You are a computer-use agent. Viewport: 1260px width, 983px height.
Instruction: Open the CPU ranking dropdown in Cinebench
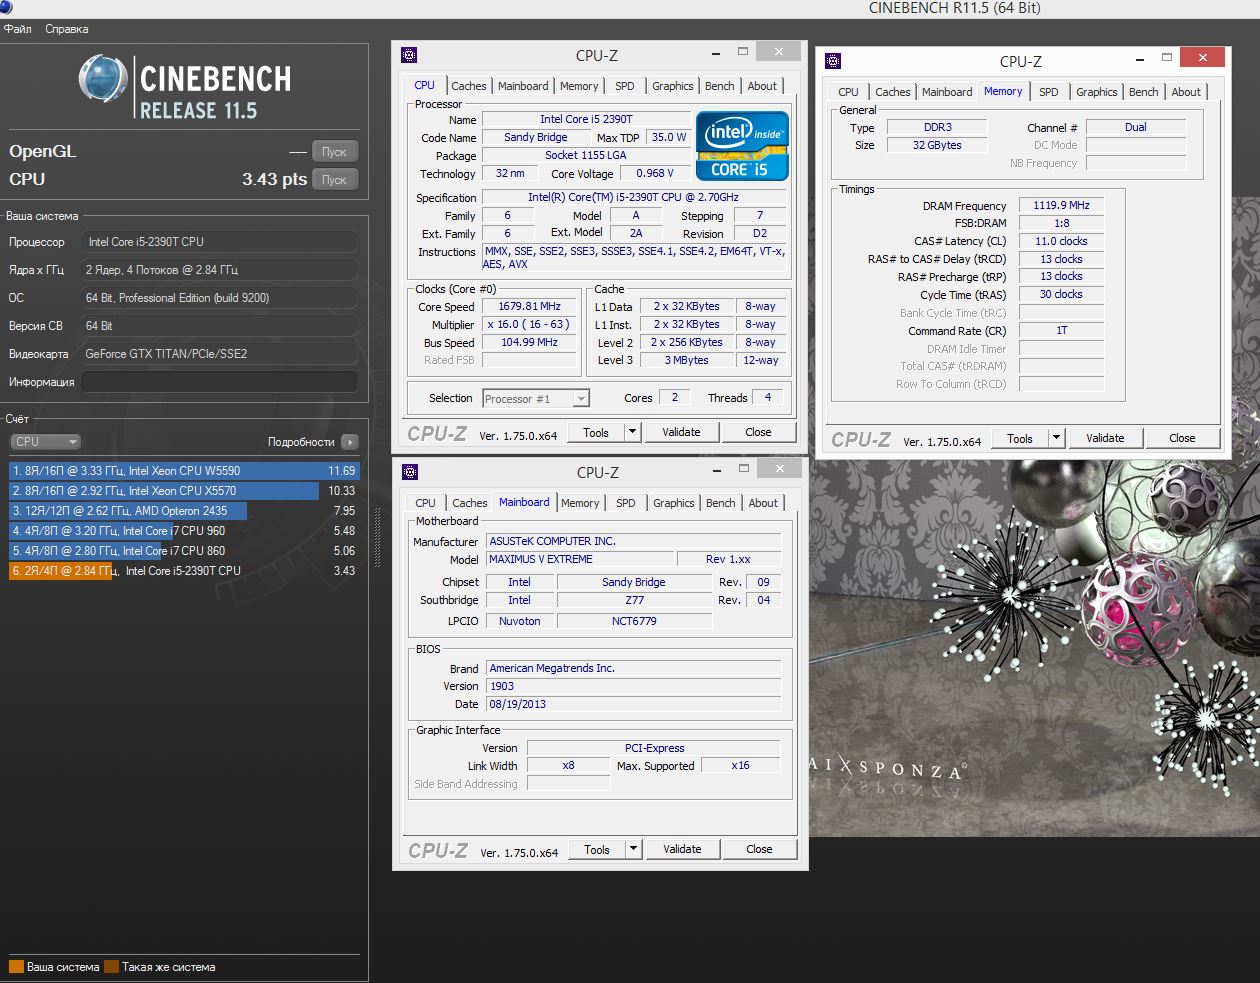tap(45, 441)
